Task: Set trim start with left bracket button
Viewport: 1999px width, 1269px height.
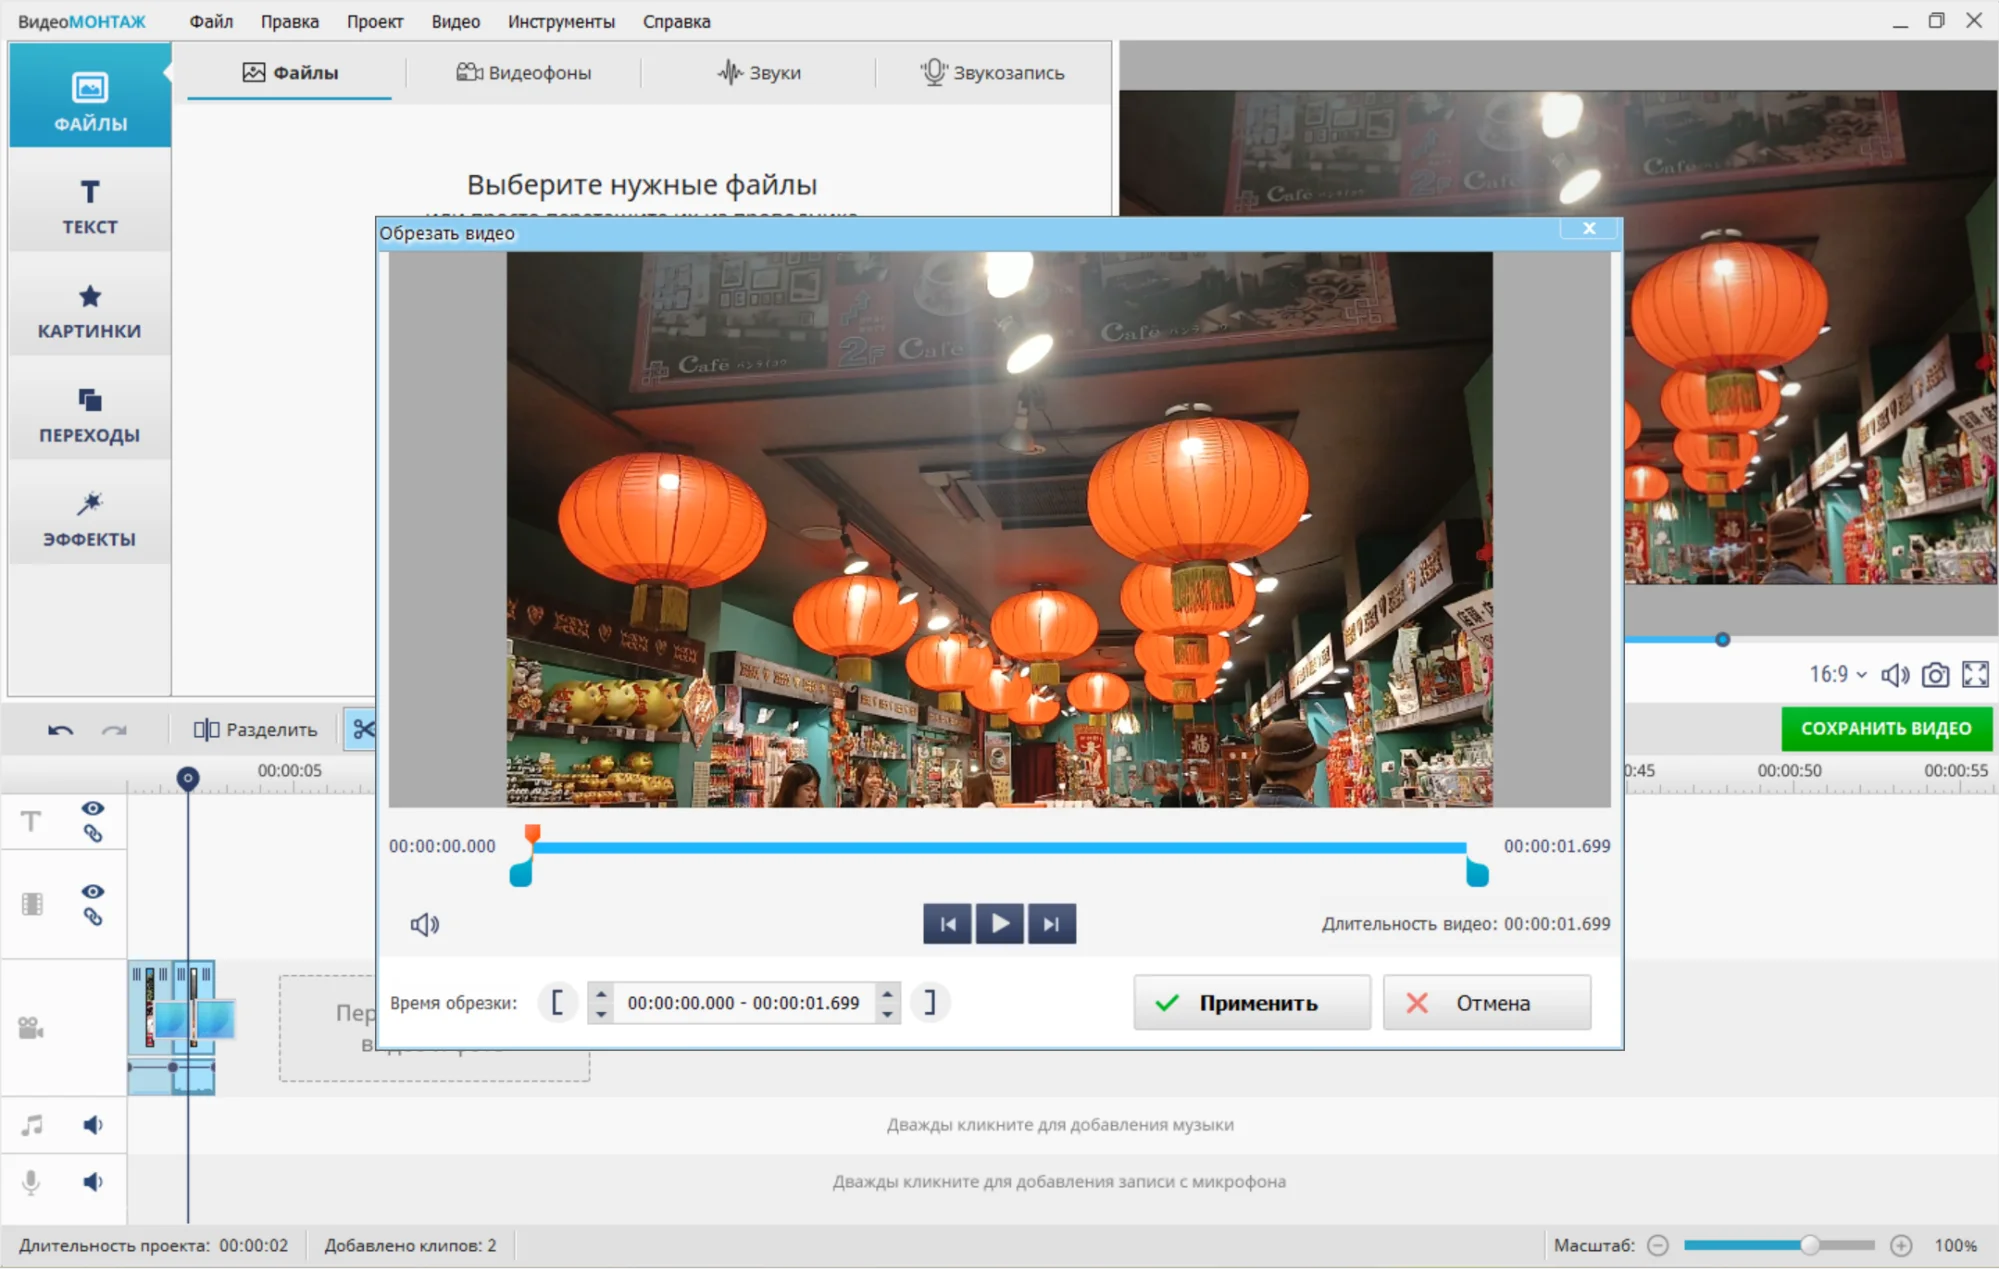Action: pos(557,1002)
